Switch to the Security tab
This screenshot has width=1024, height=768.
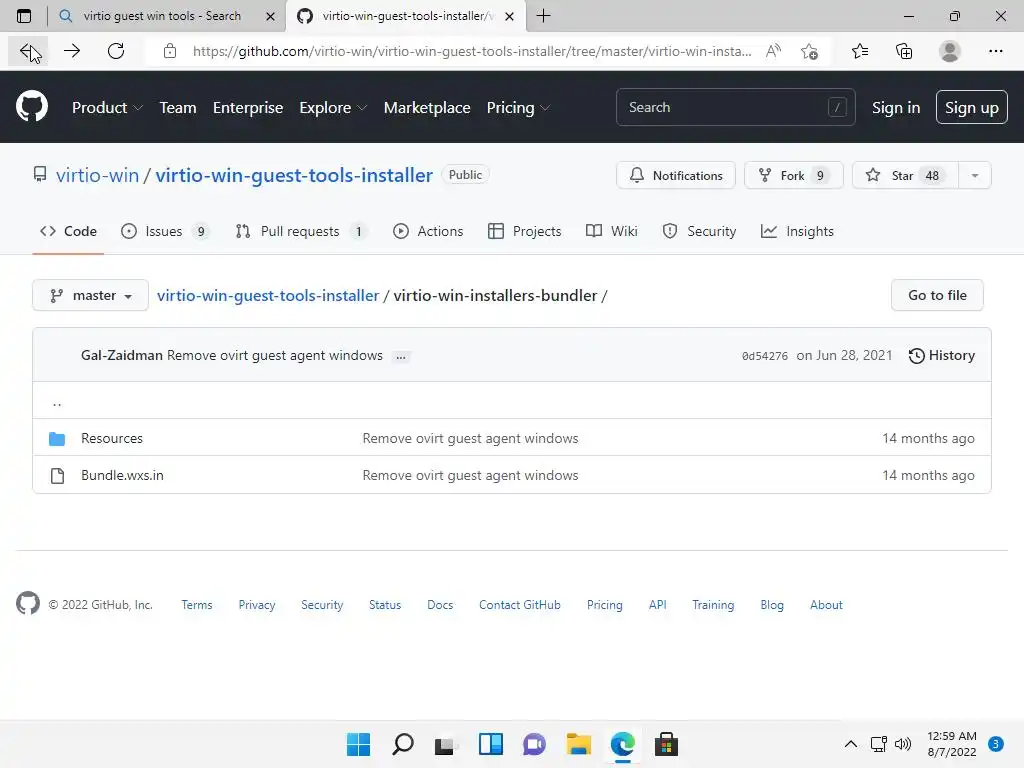[699, 231]
